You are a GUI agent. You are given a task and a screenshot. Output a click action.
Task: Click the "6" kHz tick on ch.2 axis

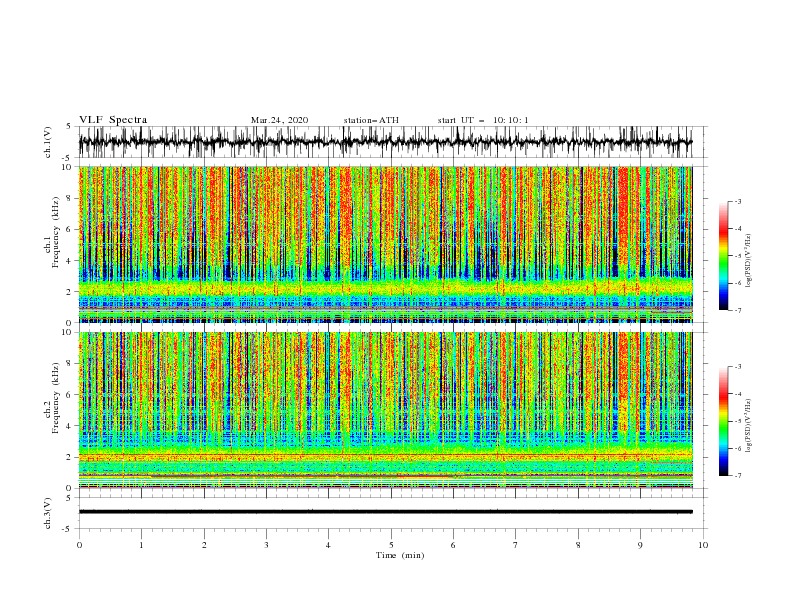click(x=69, y=395)
